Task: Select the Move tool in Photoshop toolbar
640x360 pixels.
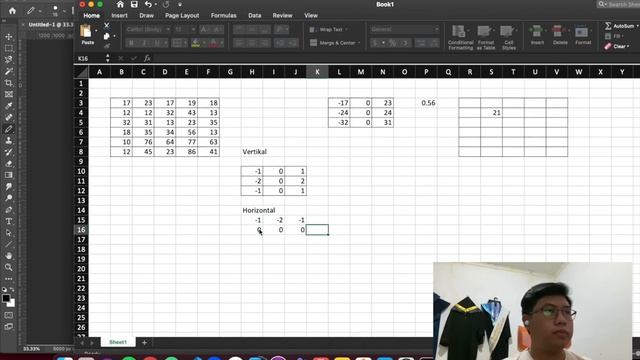Action: [x=9, y=37]
